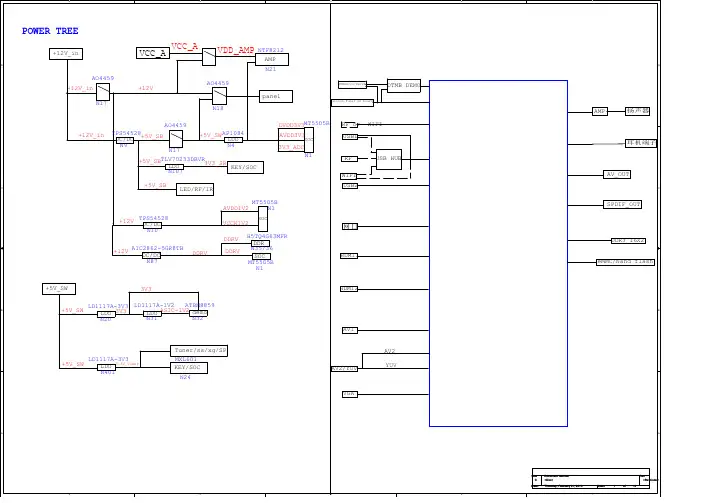This screenshot has height=503, width=711.
Task: Click the AO4459 switch symbol labeled N18
Action: point(219,96)
